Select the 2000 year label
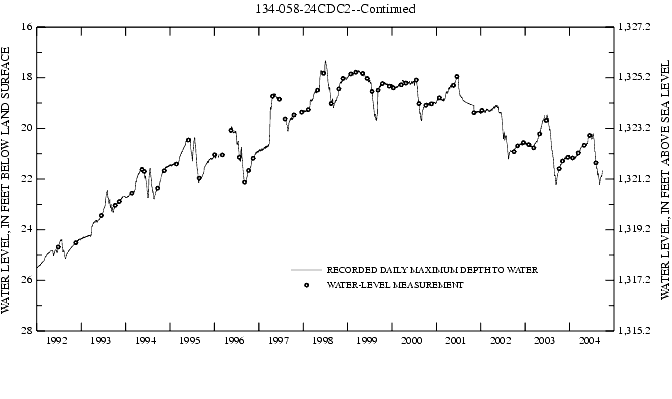Viewport: 672px width, 399px height. pyautogui.click(x=411, y=341)
